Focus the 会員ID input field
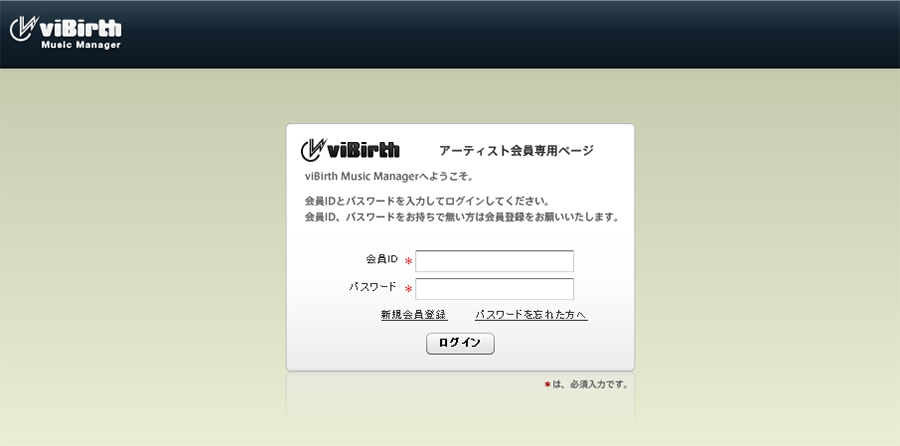 pos(494,261)
